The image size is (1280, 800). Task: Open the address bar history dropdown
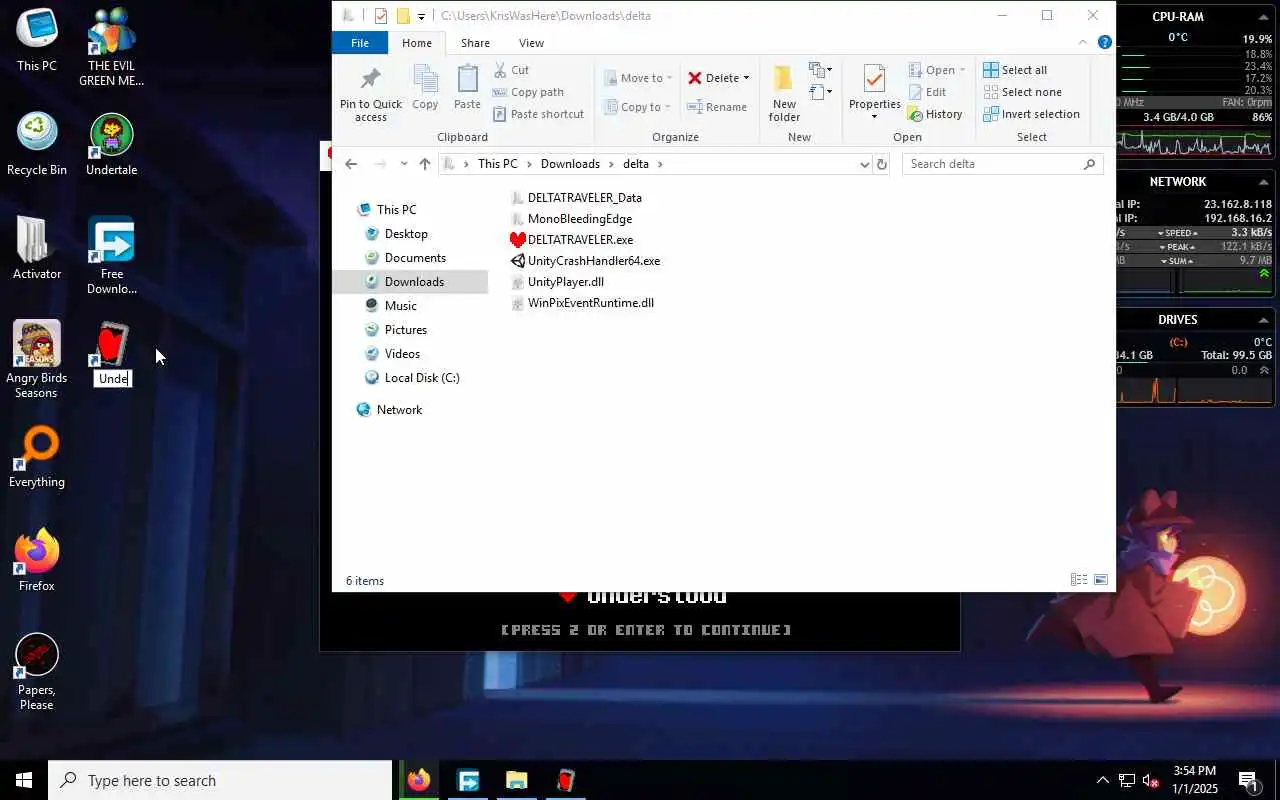tap(865, 164)
